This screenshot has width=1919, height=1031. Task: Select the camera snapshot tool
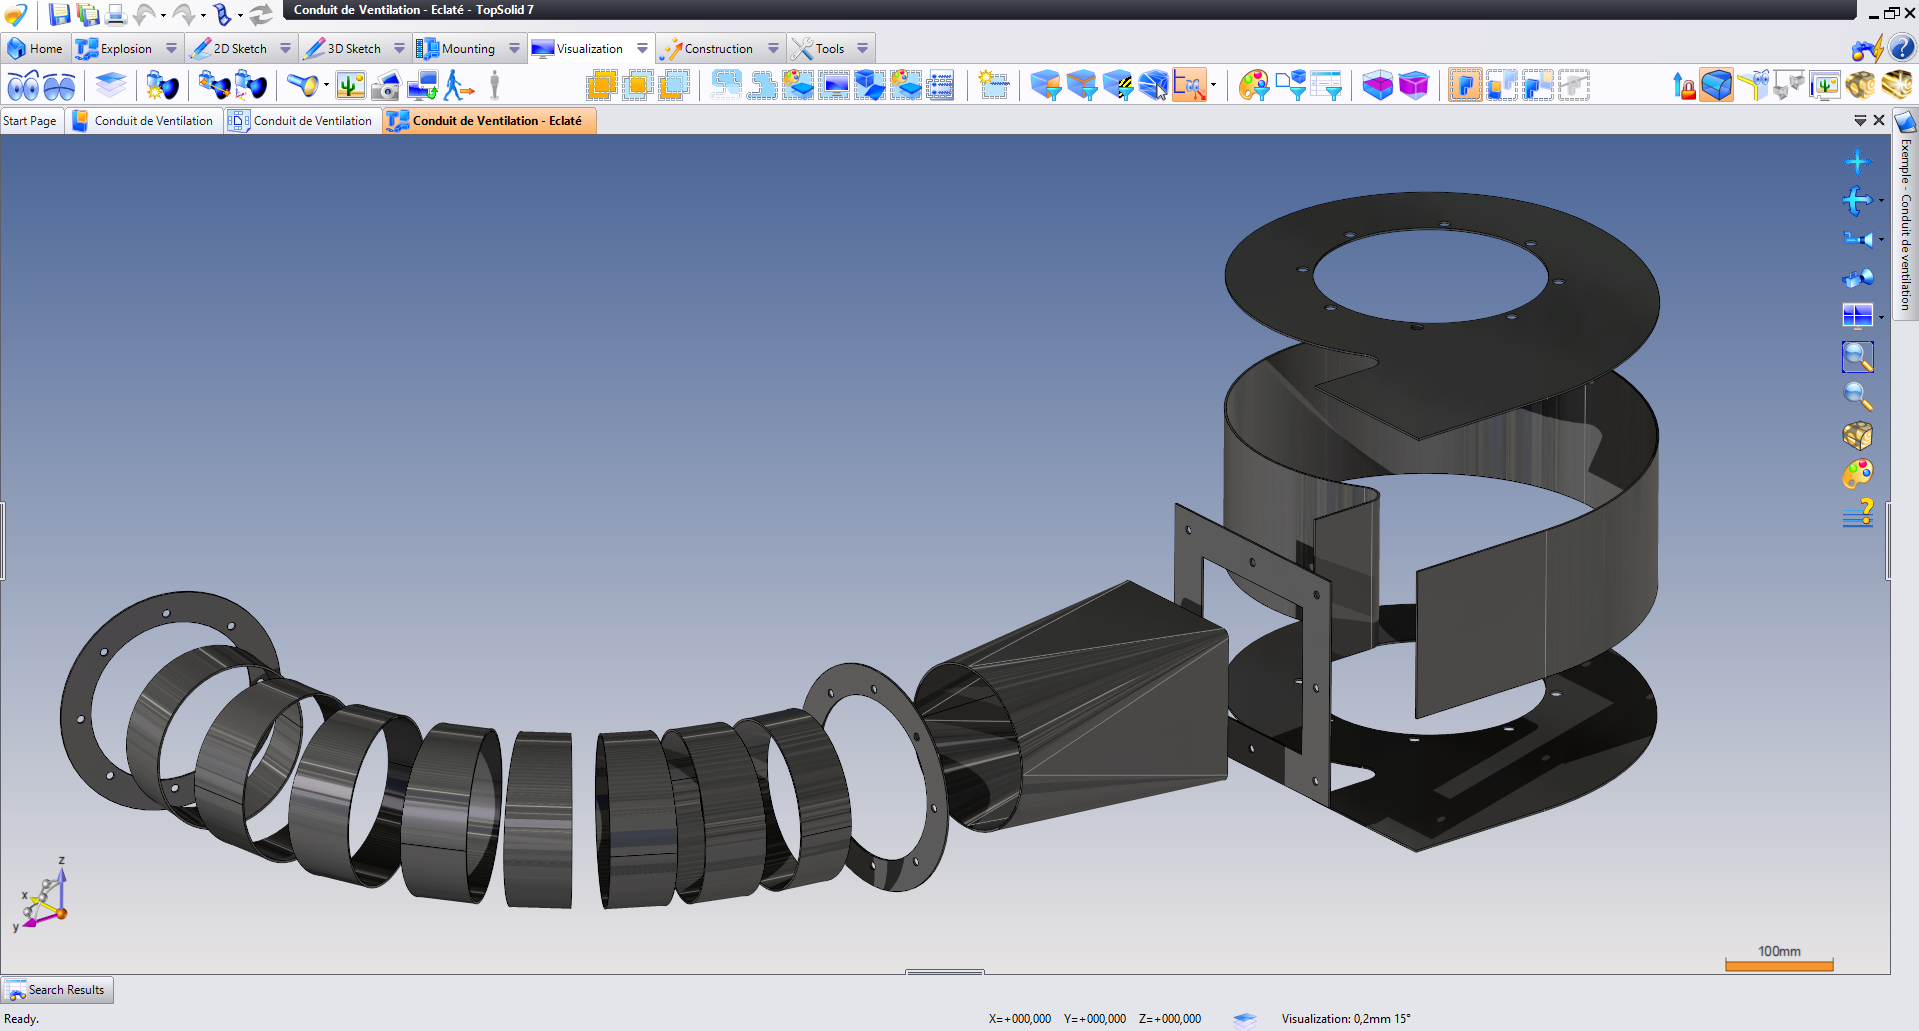pos(385,86)
